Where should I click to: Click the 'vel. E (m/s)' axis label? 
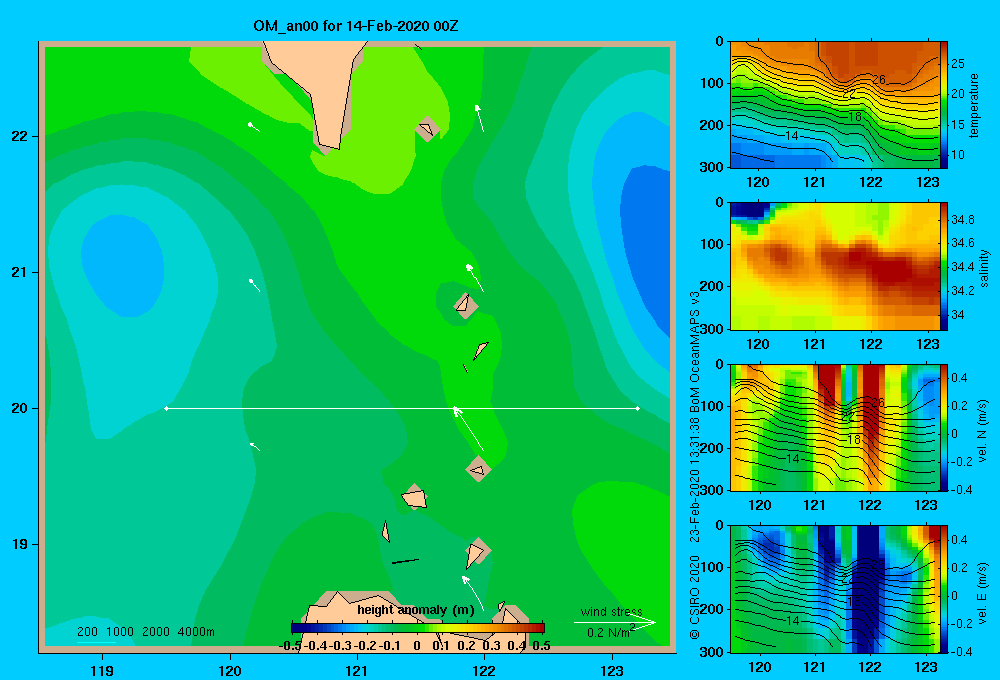[x=983, y=592]
